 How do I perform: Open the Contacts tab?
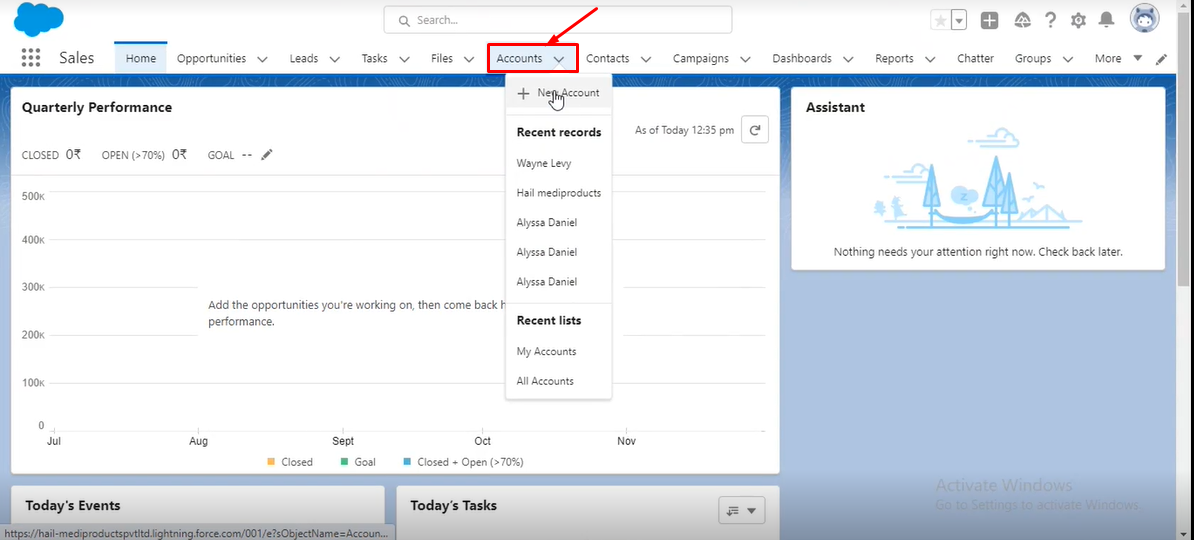[x=608, y=58]
